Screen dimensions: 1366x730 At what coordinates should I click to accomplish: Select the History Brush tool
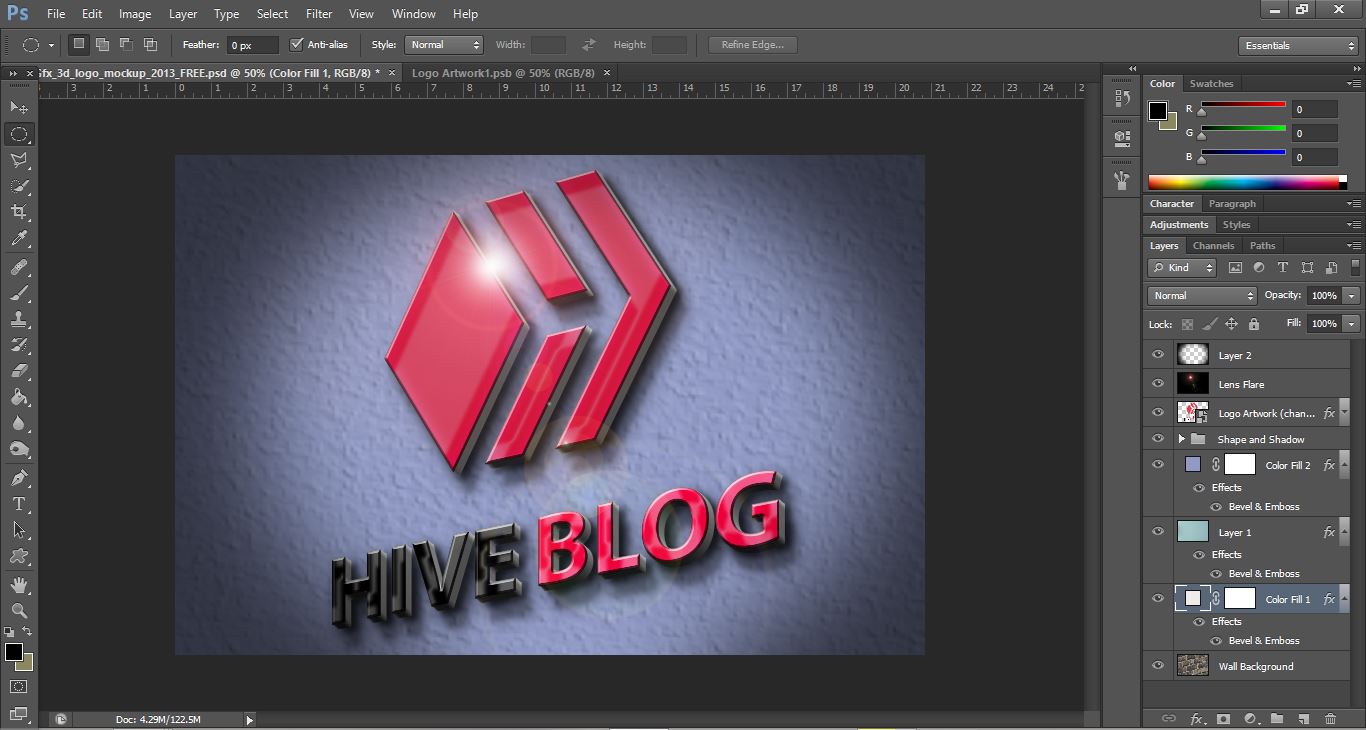(x=19, y=345)
